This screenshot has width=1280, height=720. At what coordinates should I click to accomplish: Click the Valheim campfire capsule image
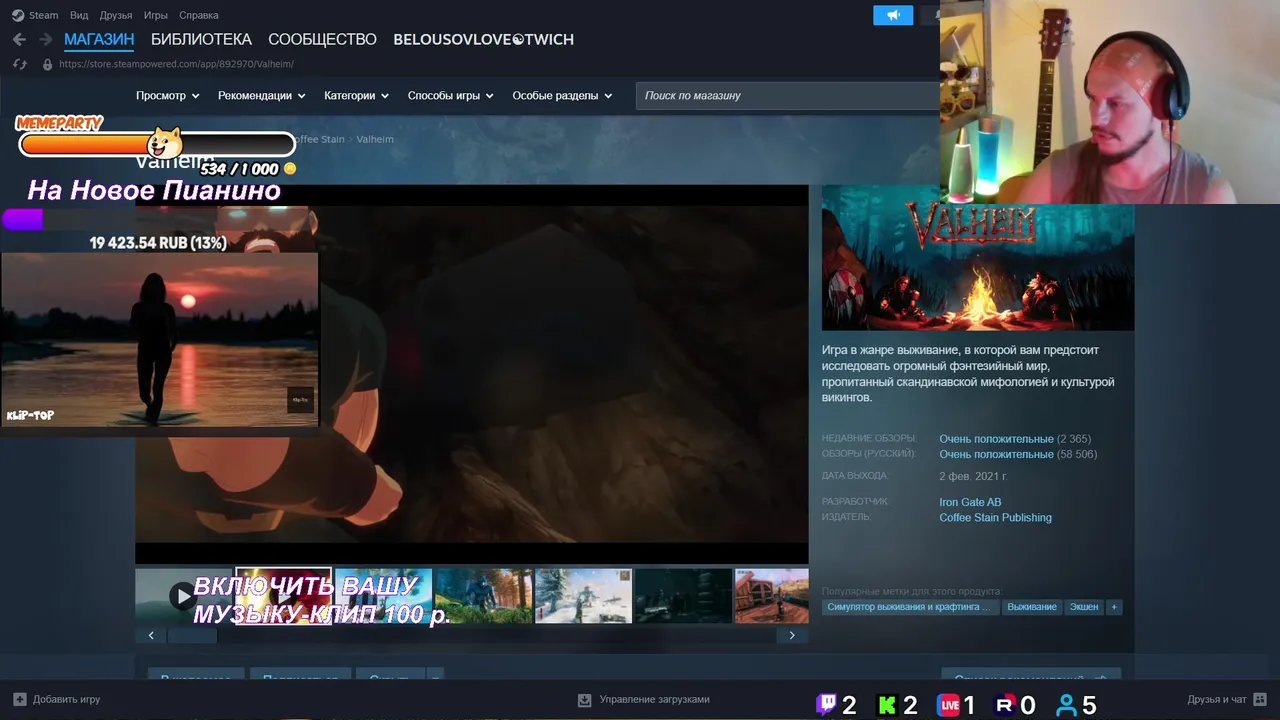tap(978, 258)
